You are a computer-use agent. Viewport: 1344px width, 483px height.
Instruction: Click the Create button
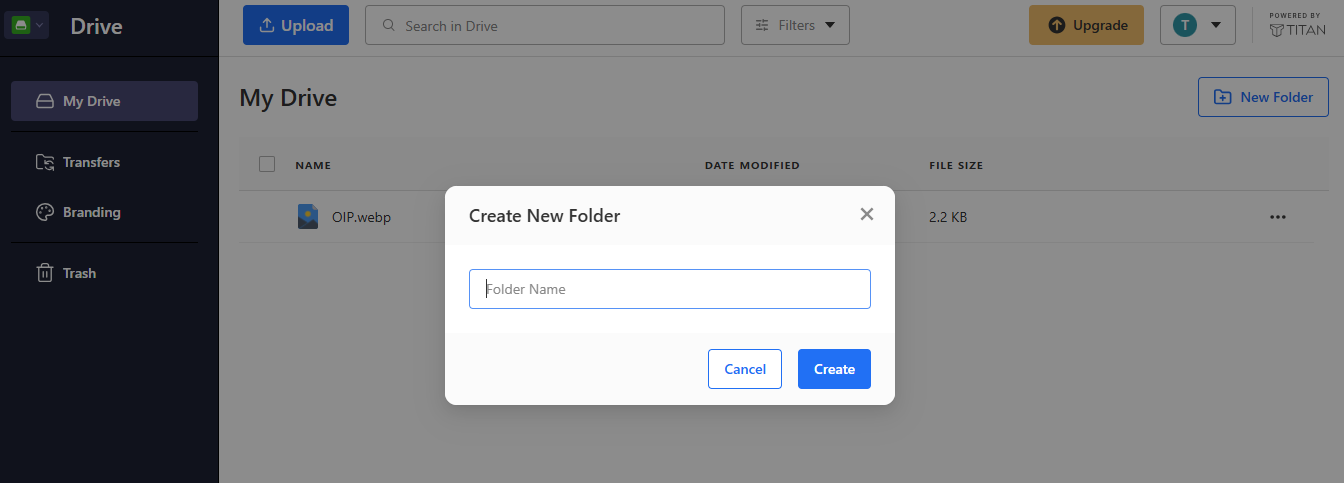tap(834, 369)
